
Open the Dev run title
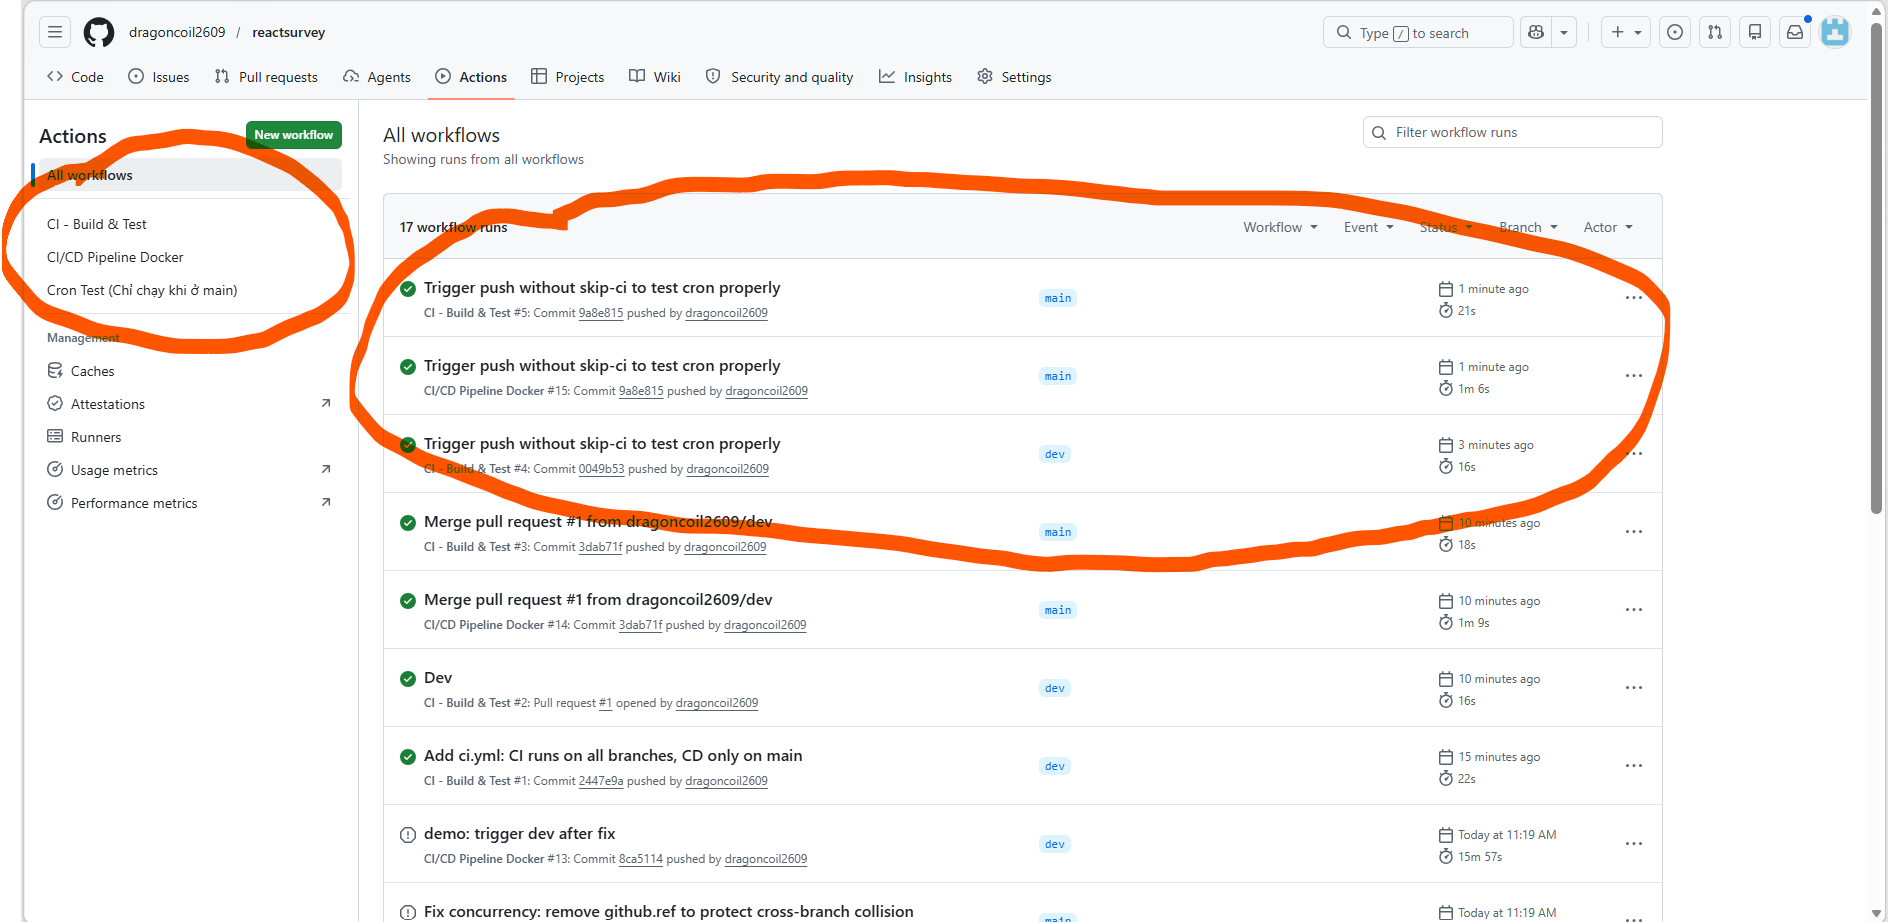point(438,678)
